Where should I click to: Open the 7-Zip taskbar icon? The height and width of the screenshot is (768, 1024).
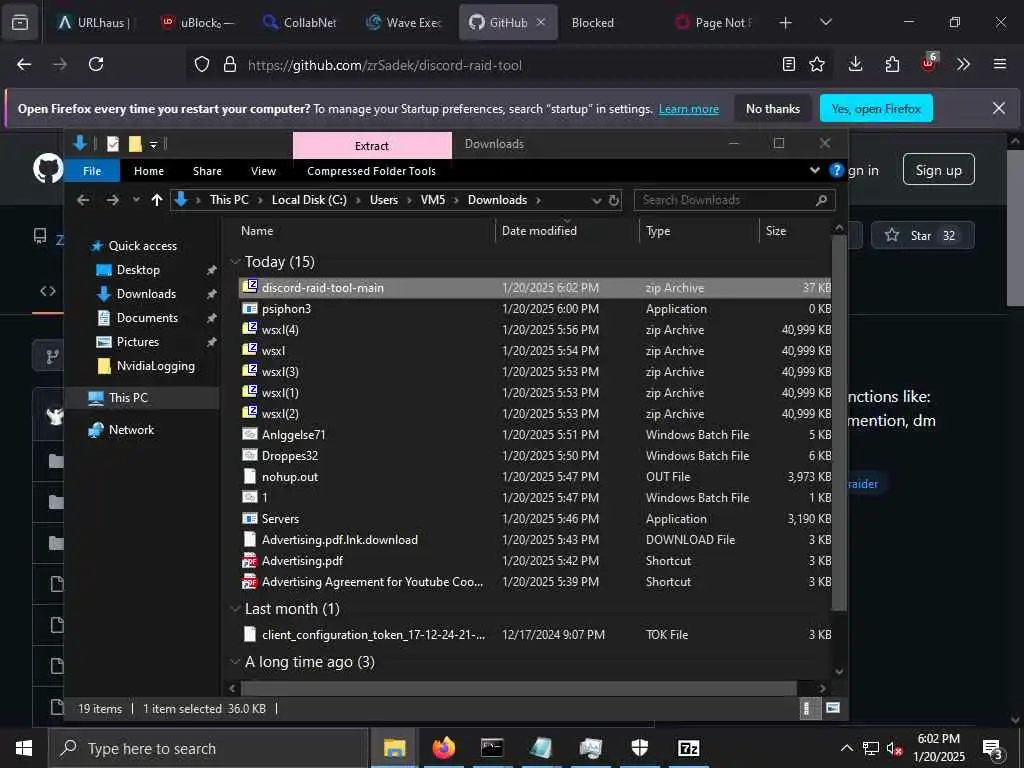coord(688,748)
